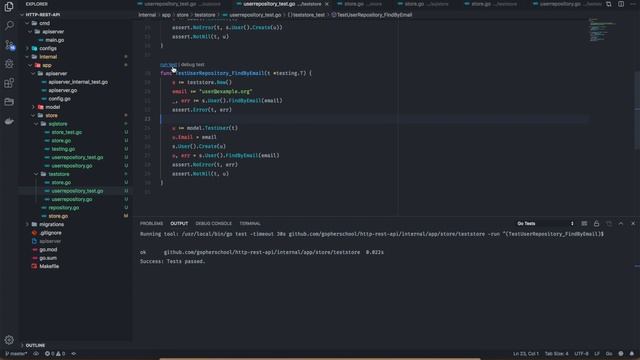
Task: Collapse the teststore folder
Action: point(59,174)
